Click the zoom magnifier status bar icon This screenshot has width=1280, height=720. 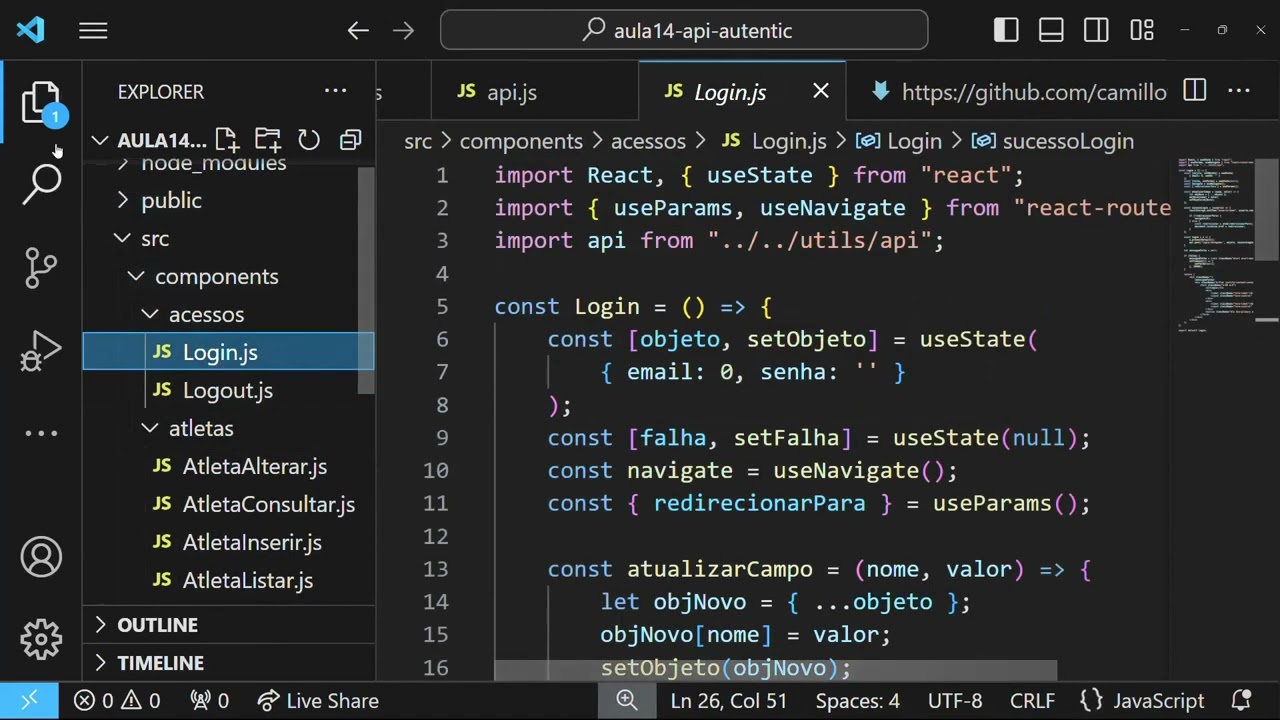[627, 701]
